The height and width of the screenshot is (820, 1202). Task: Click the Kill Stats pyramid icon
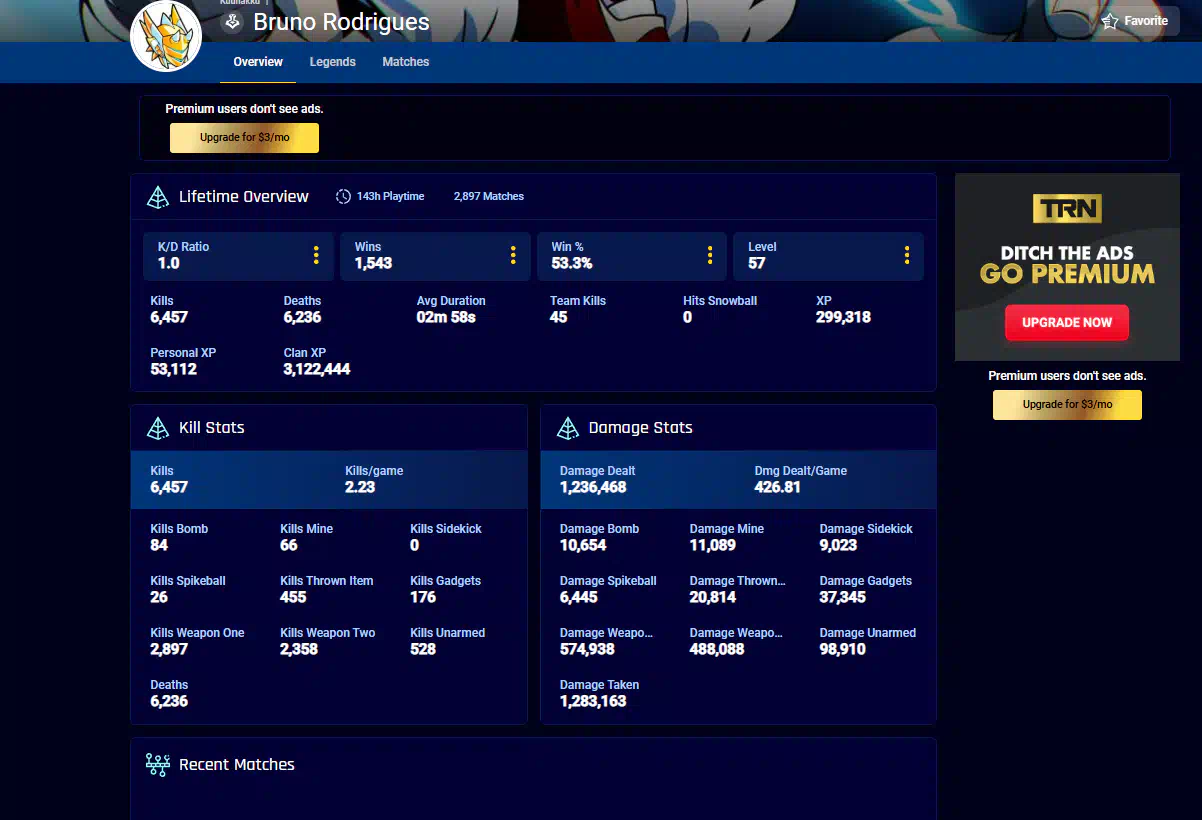(x=158, y=428)
